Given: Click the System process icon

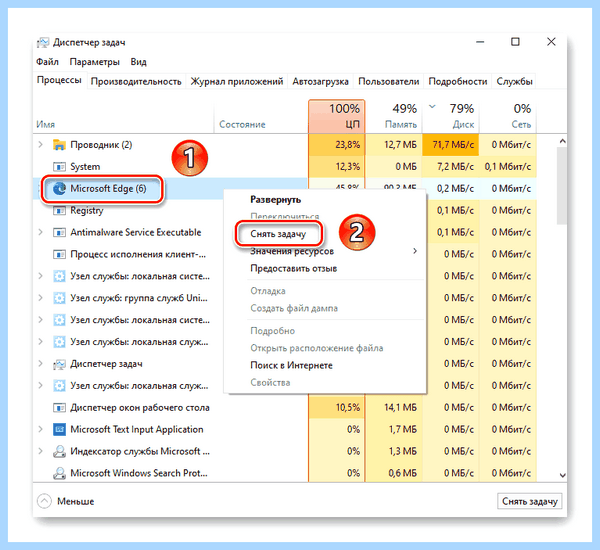Looking at the screenshot, I should click(59, 167).
